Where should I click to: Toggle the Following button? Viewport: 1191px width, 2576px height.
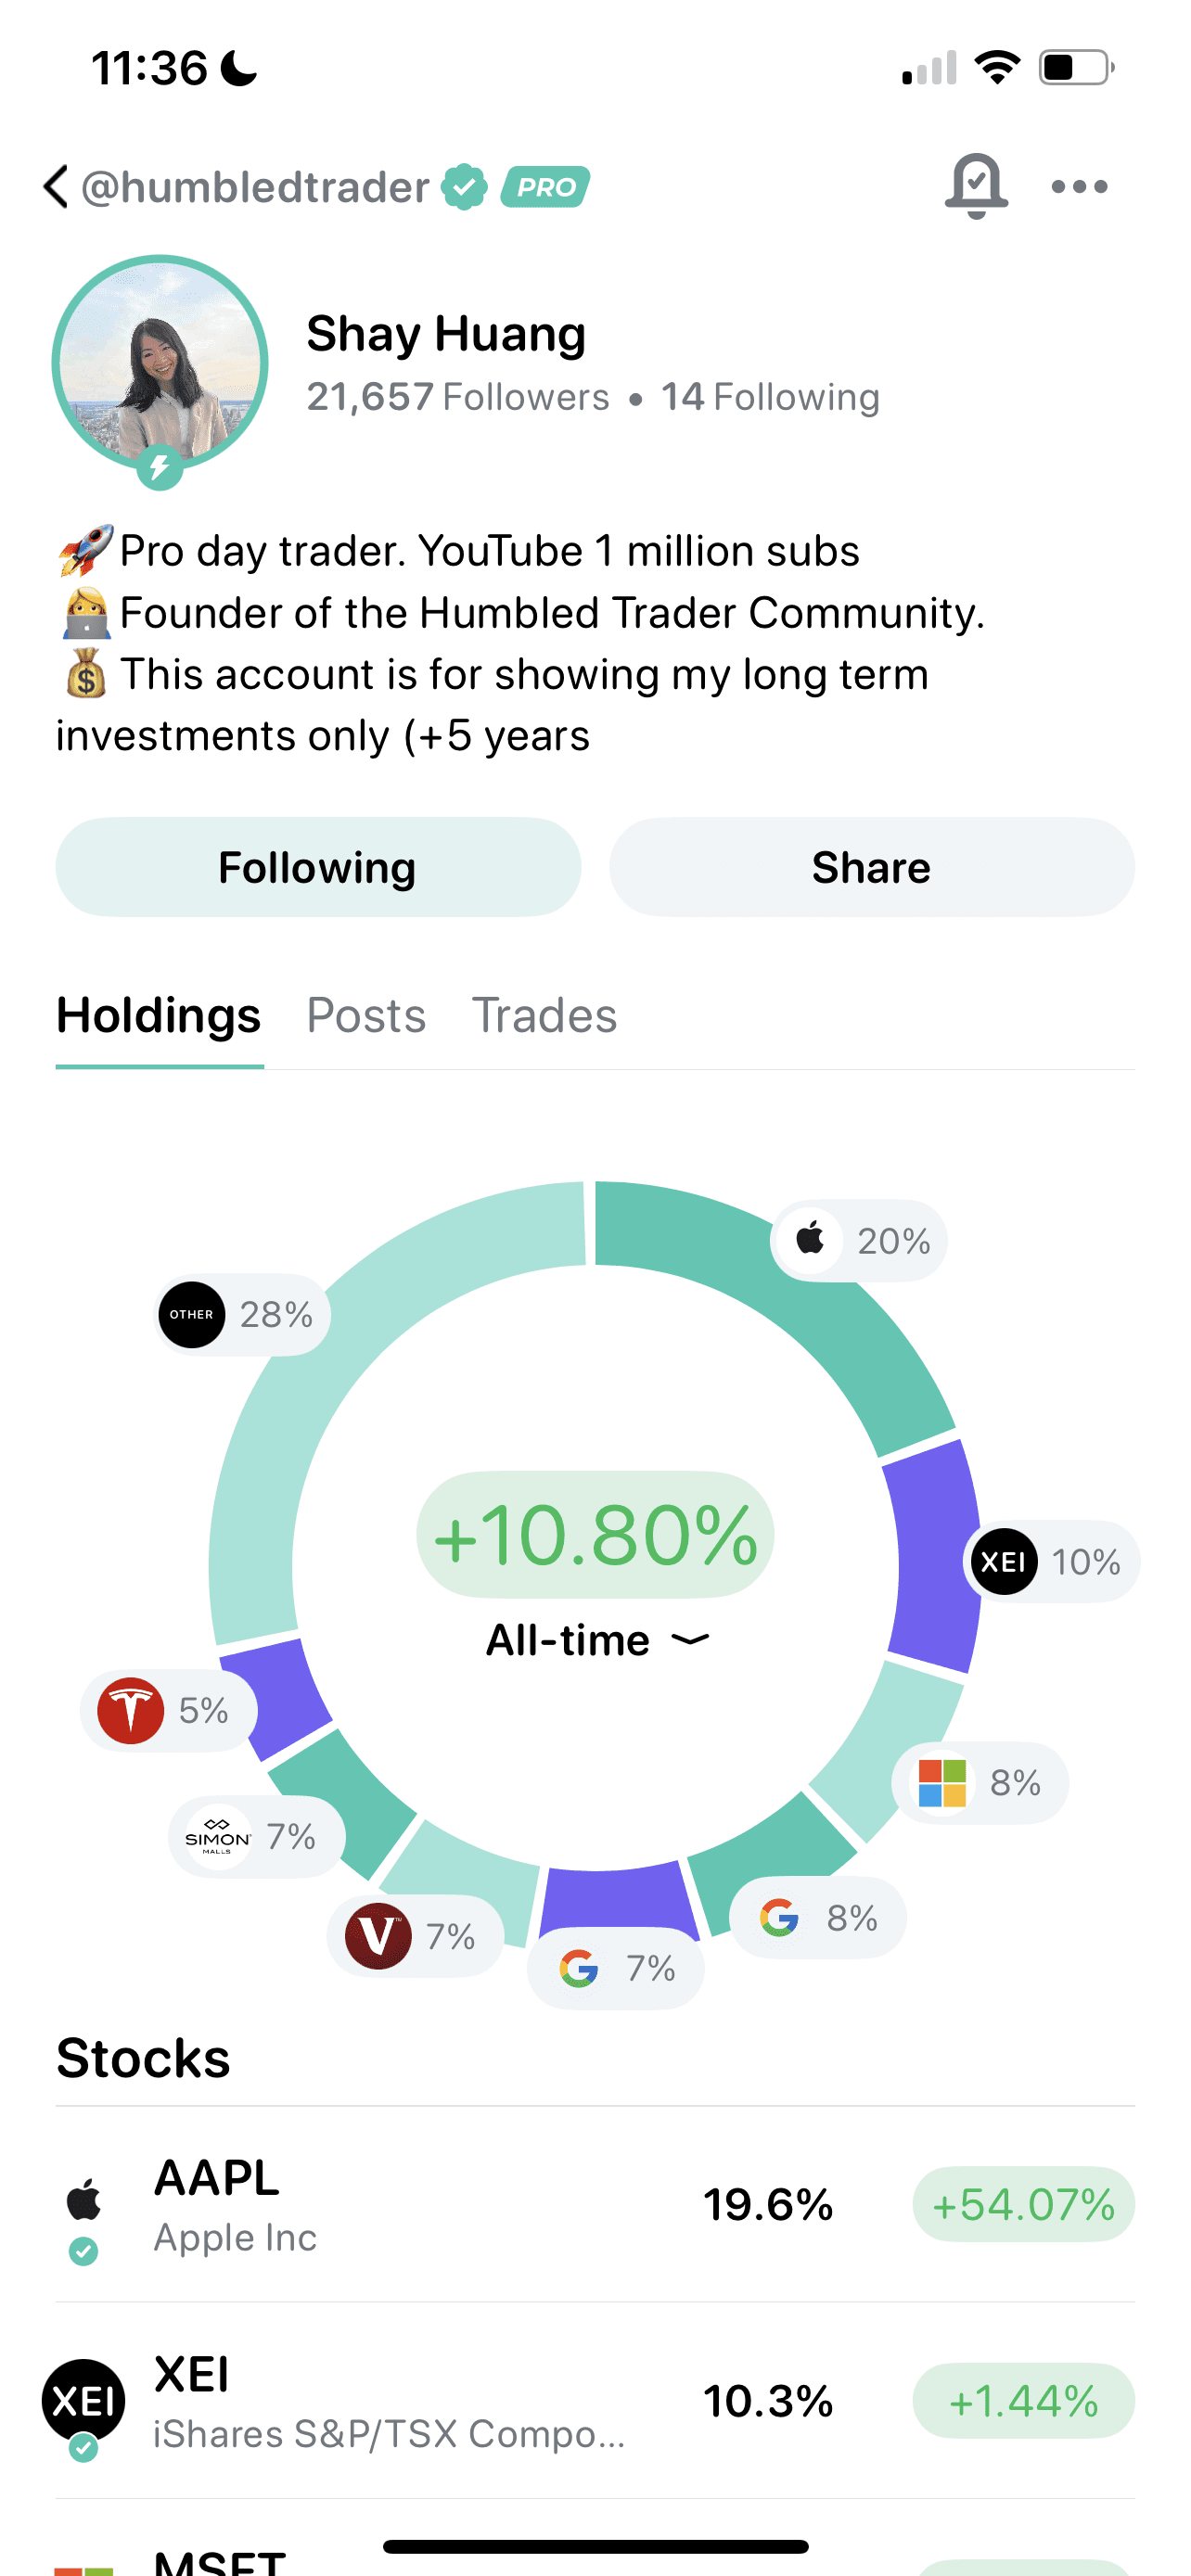318,867
